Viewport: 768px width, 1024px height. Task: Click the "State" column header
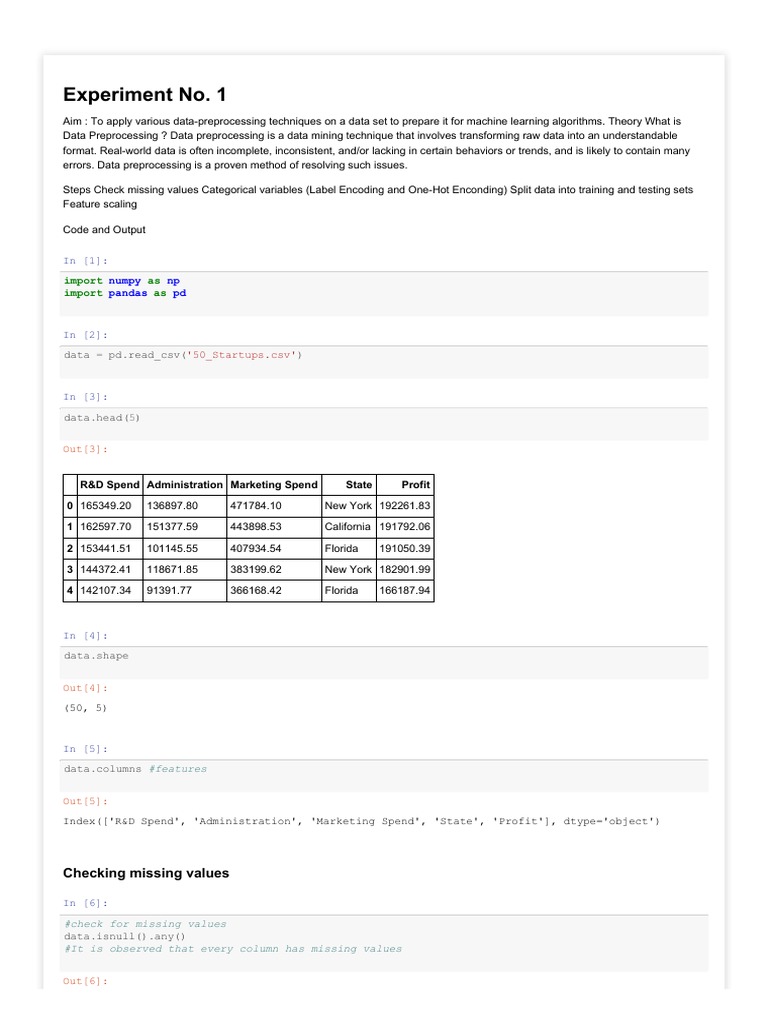pyautogui.click(x=358, y=484)
